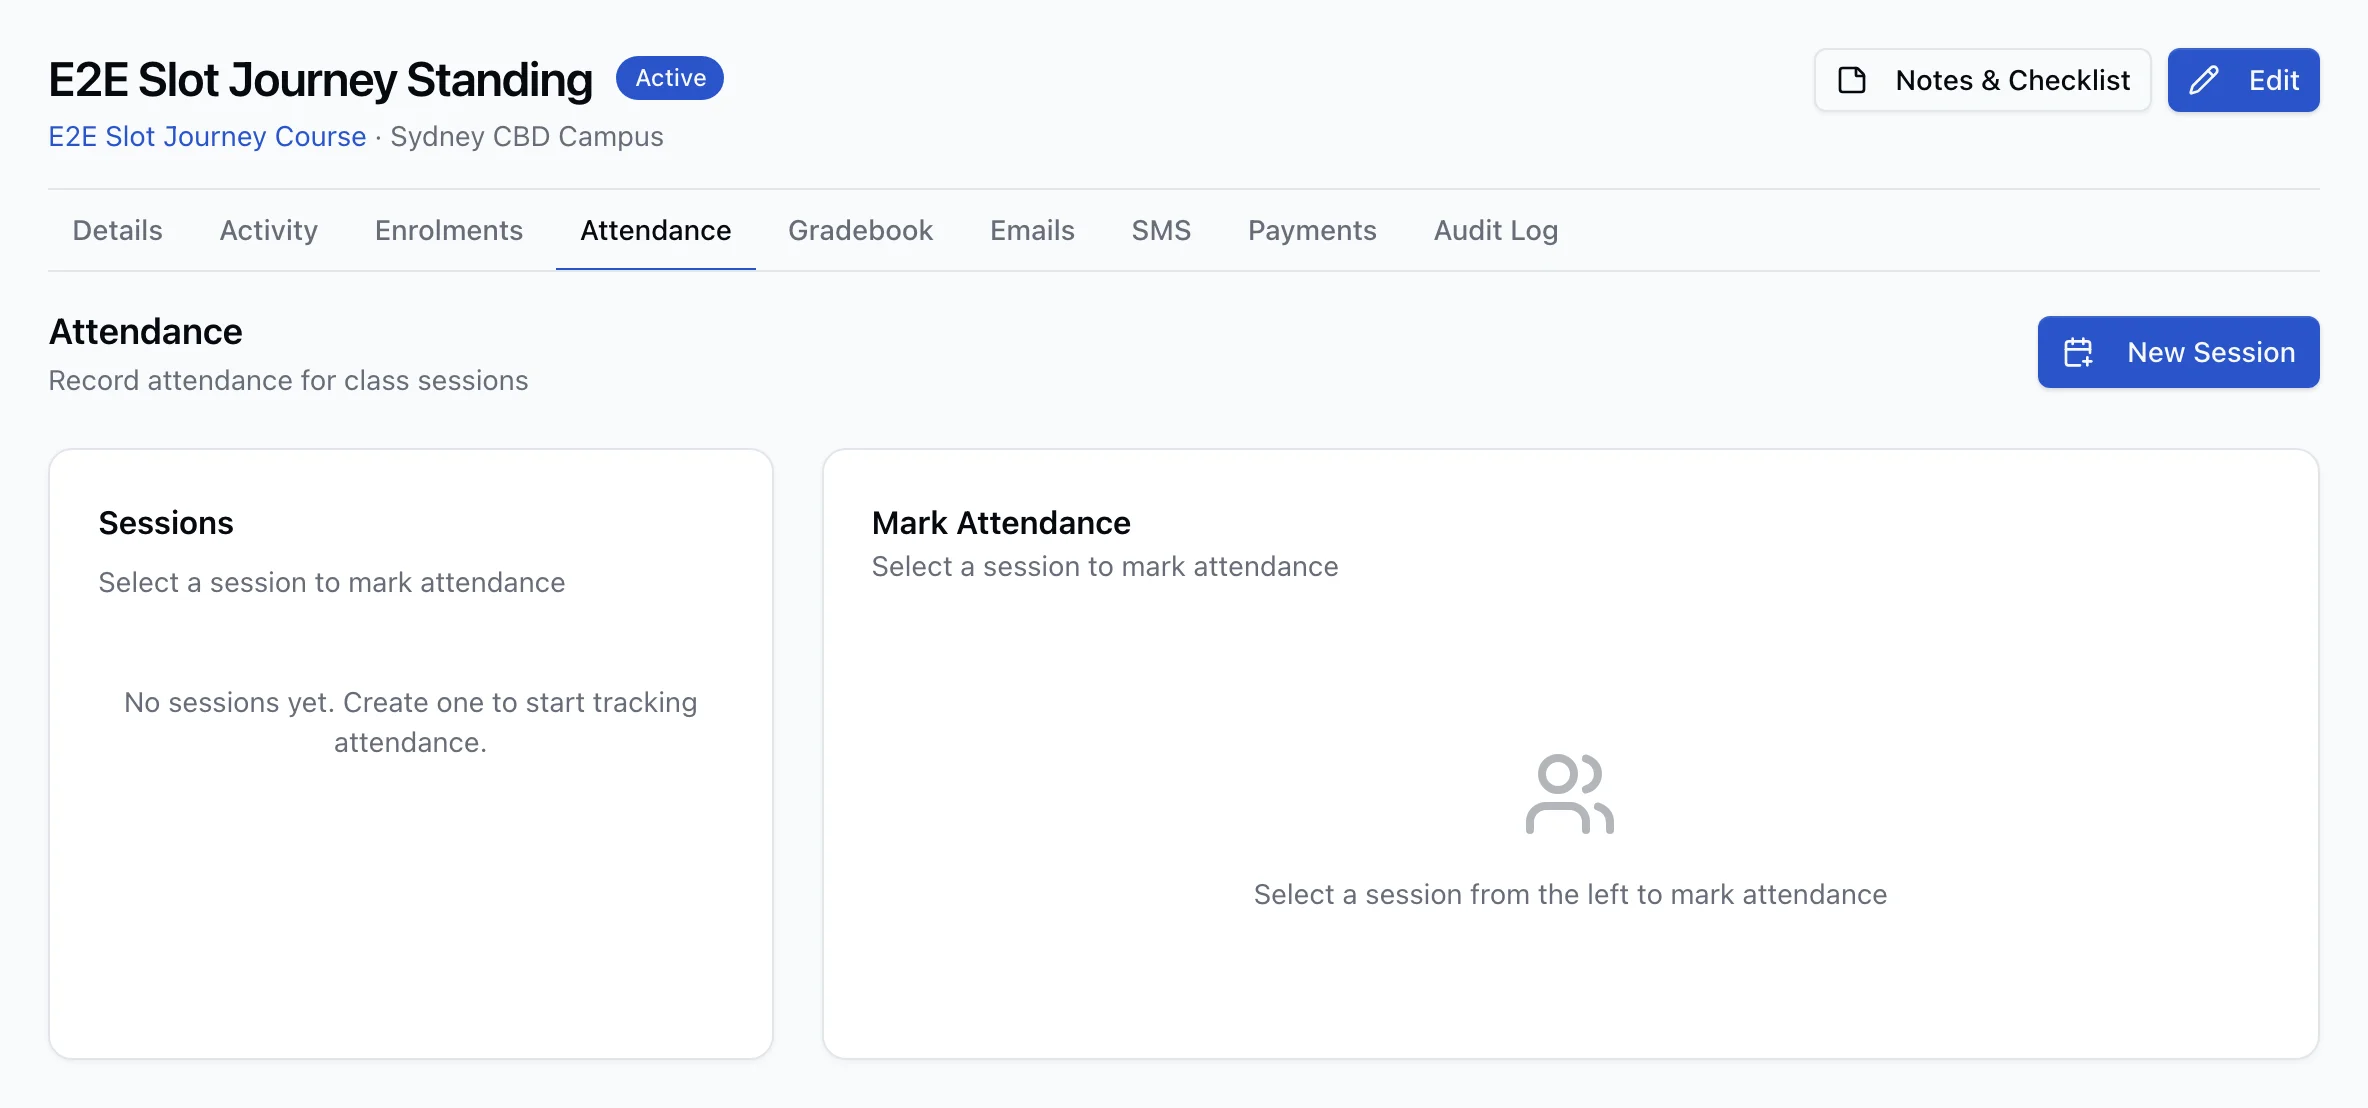Click the people icon in Mark Attendance
Image resolution: width=2368 pixels, height=1108 pixels.
pos(1570,794)
